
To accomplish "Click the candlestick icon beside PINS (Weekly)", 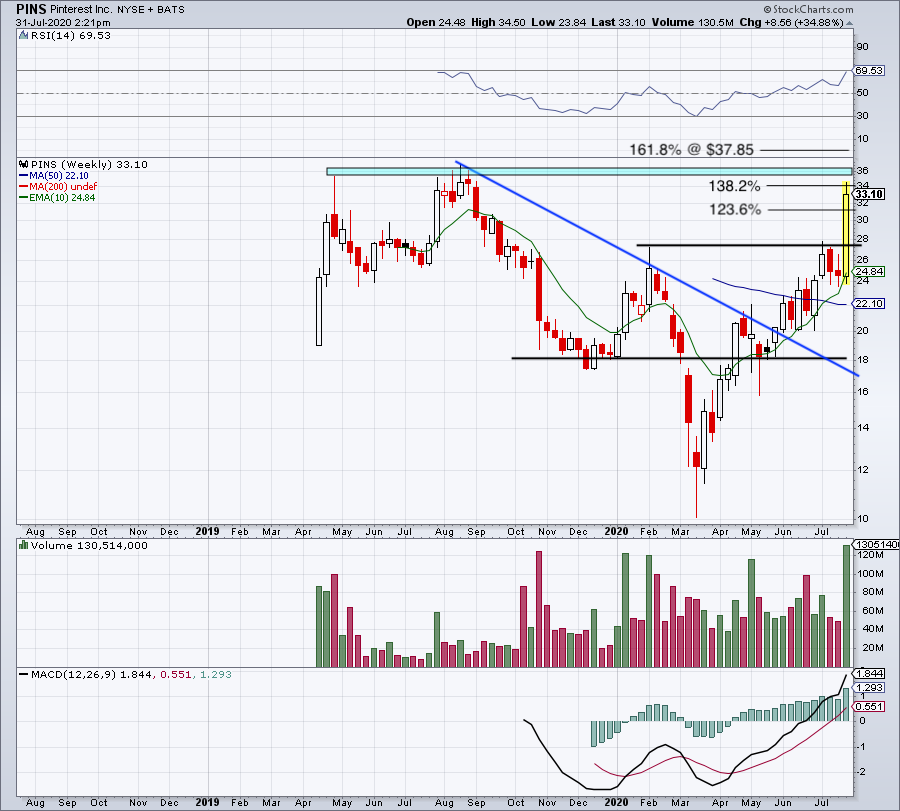I will [x=24, y=164].
